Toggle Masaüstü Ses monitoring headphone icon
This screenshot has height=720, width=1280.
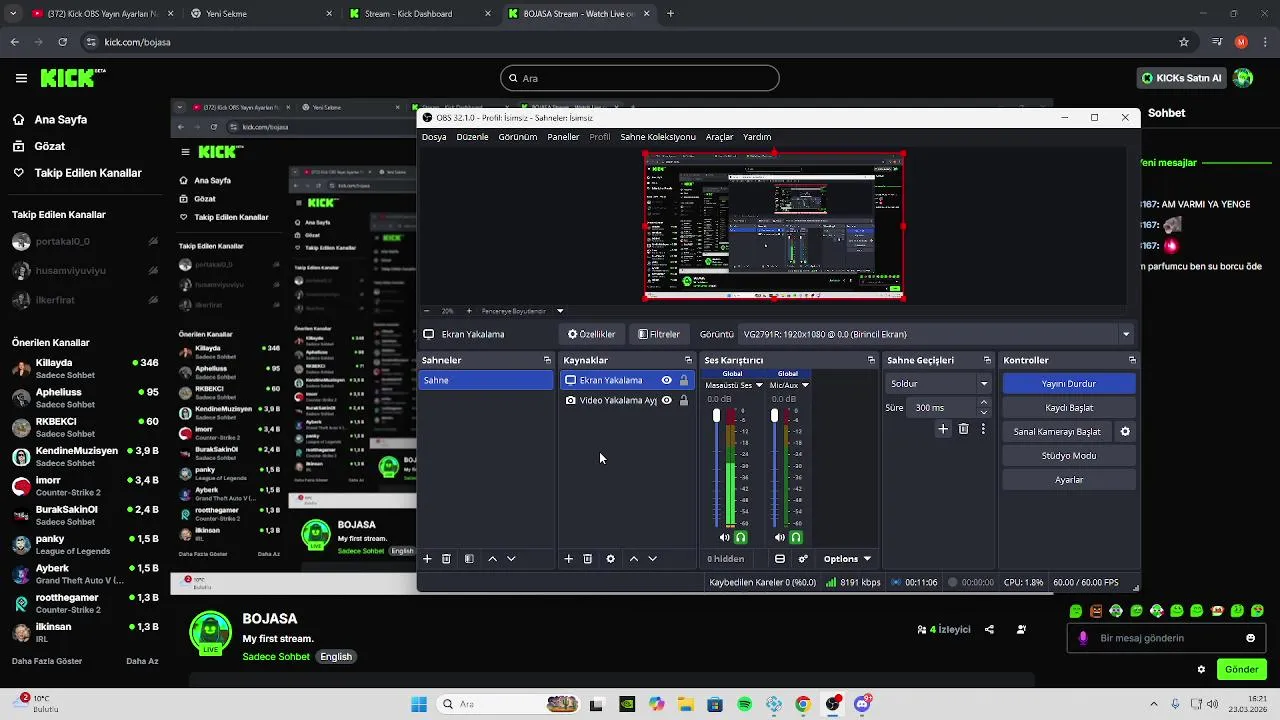[x=741, y=538]
